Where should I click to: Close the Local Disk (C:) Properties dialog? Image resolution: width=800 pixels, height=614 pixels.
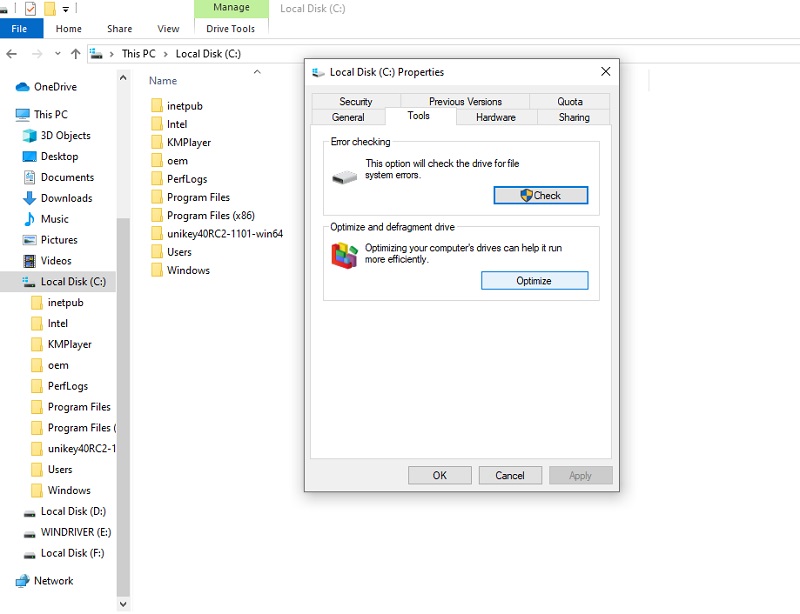tap(606, 71)
